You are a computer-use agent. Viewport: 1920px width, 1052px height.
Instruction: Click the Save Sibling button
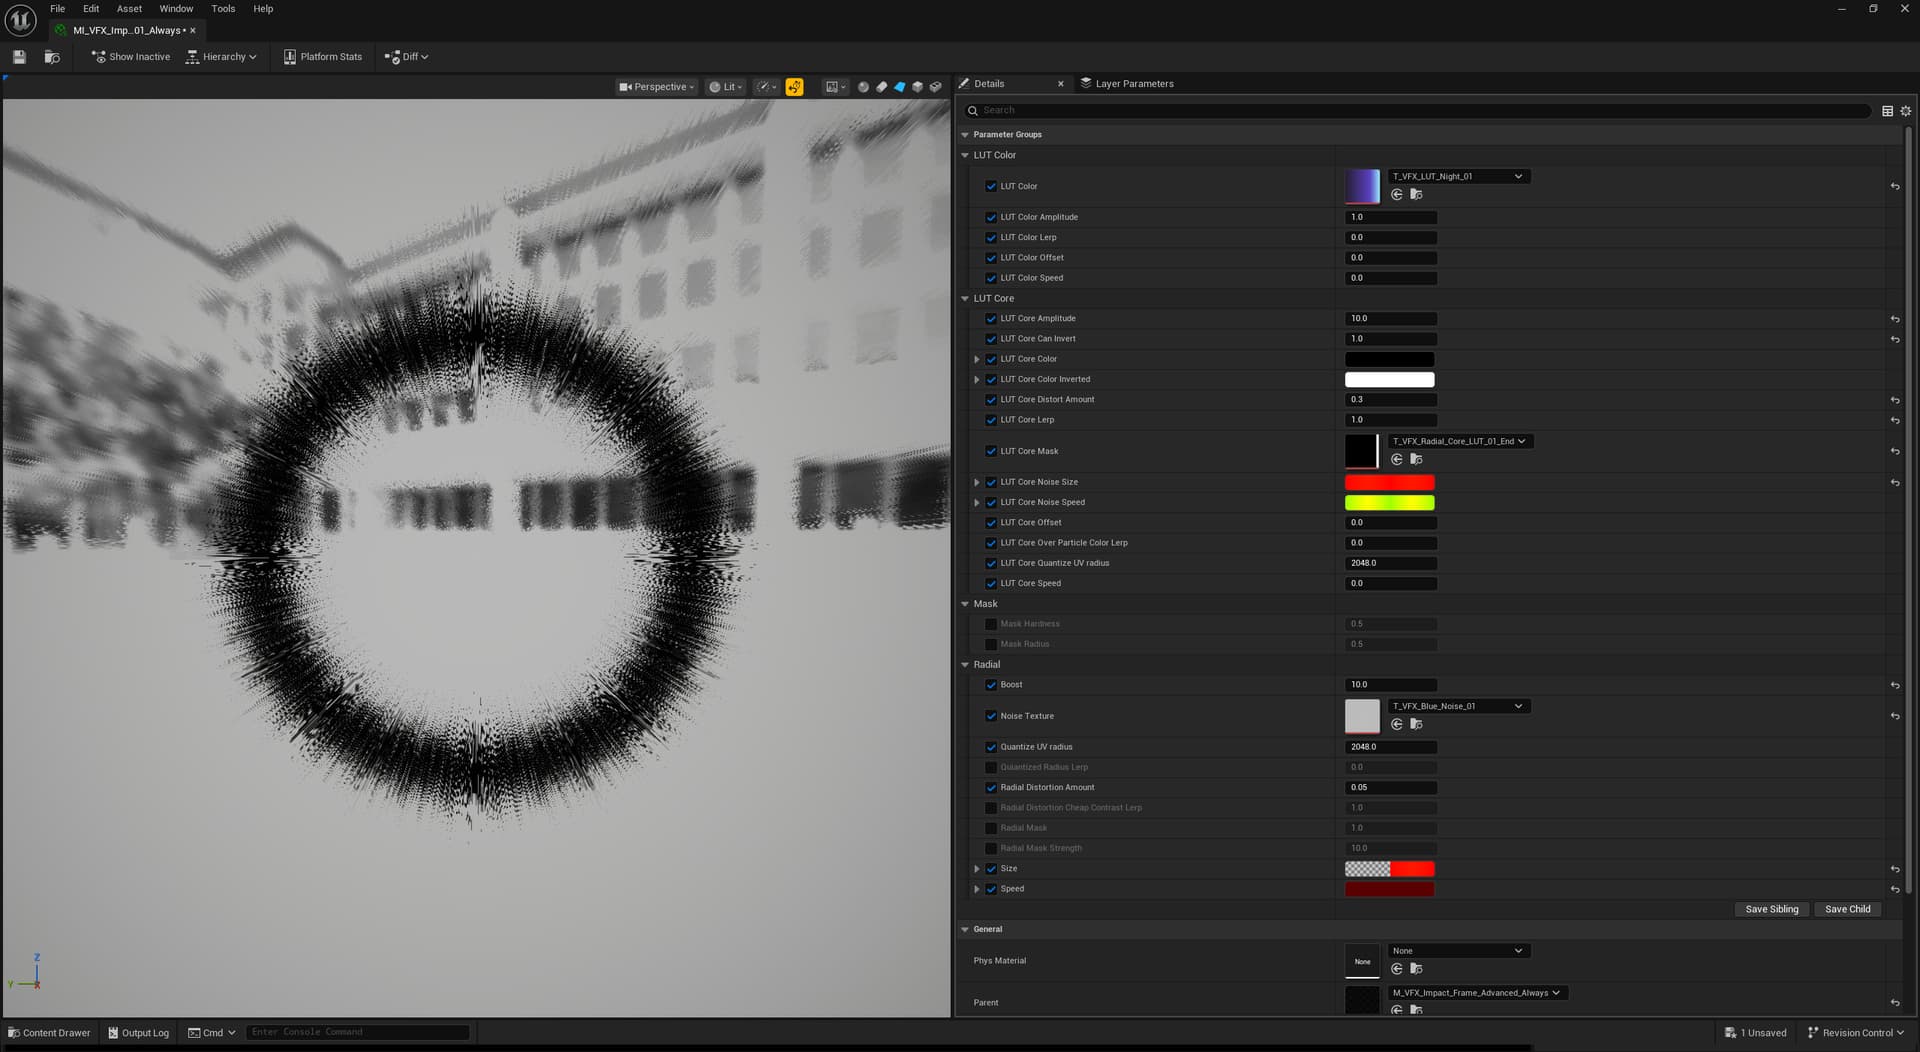point(1771,909)
